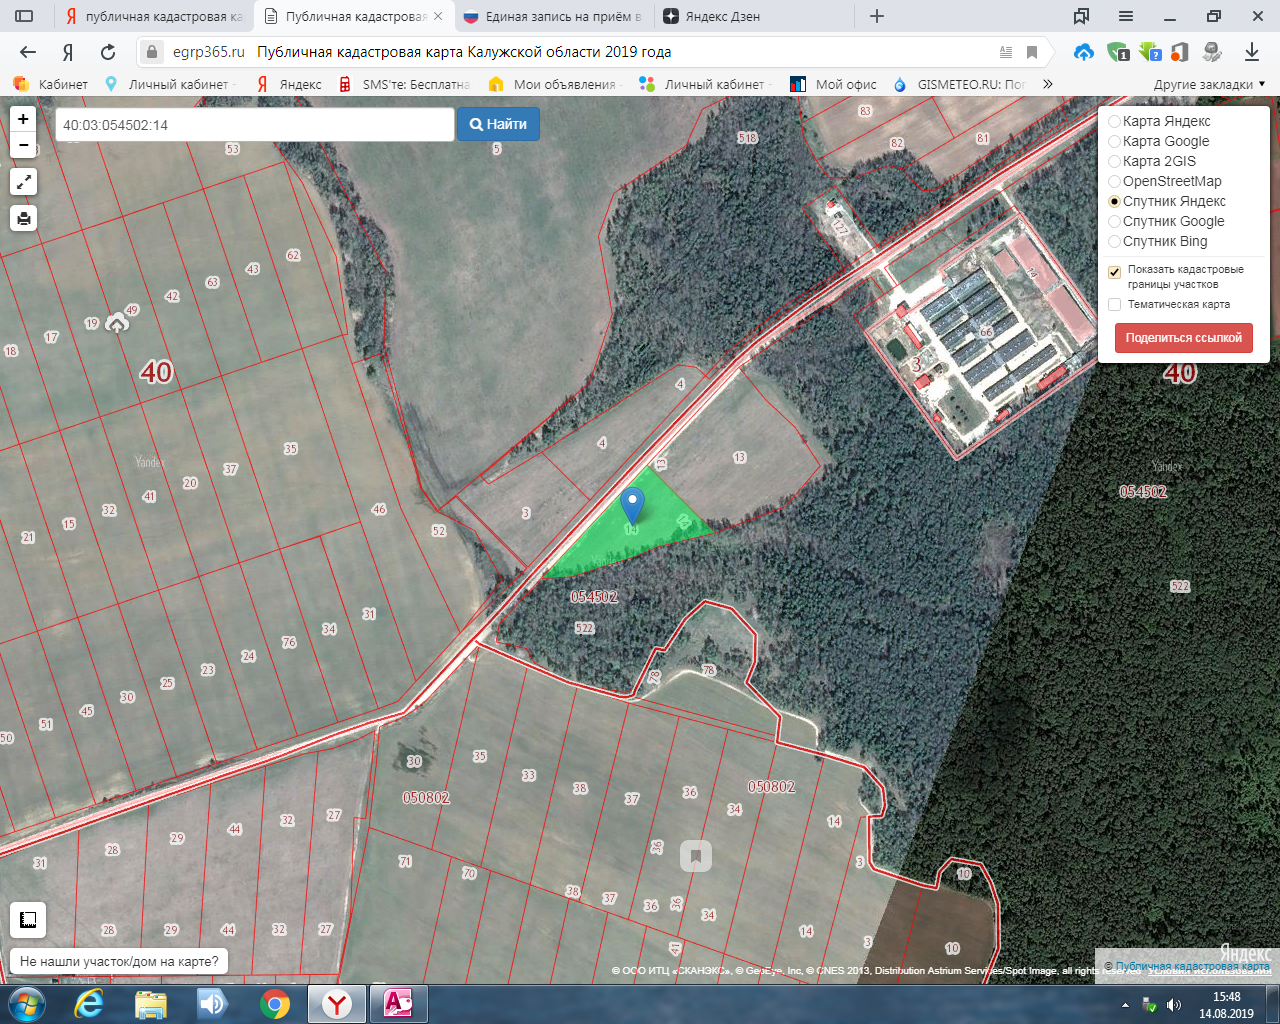Click the orange Office extension icon
Screen dimensions: 1280x1024
(1180, 52)
